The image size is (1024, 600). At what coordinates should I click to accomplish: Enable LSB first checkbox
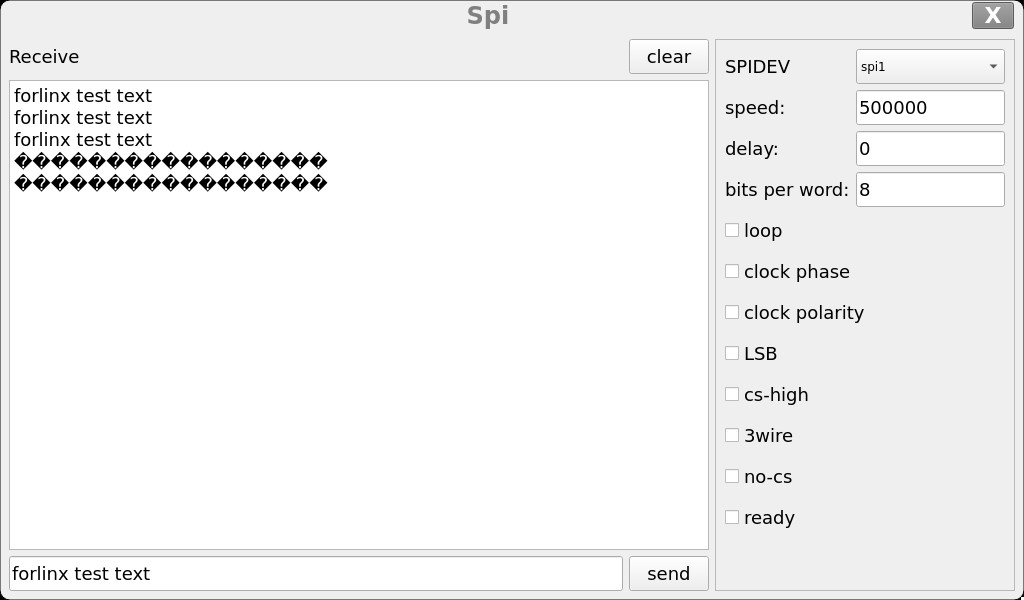click(x=732, y=354)
